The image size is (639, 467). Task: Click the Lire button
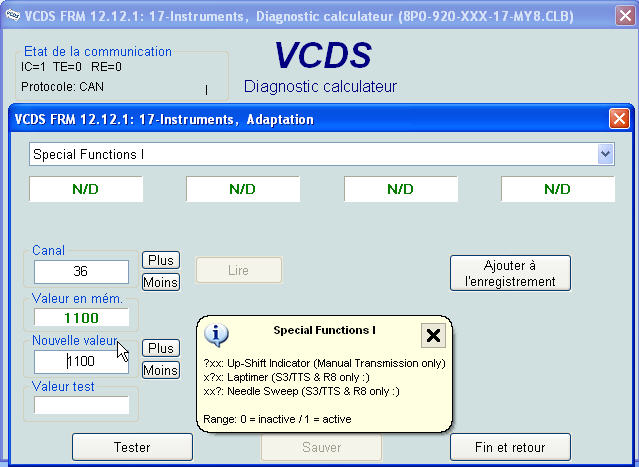[238, 270]
